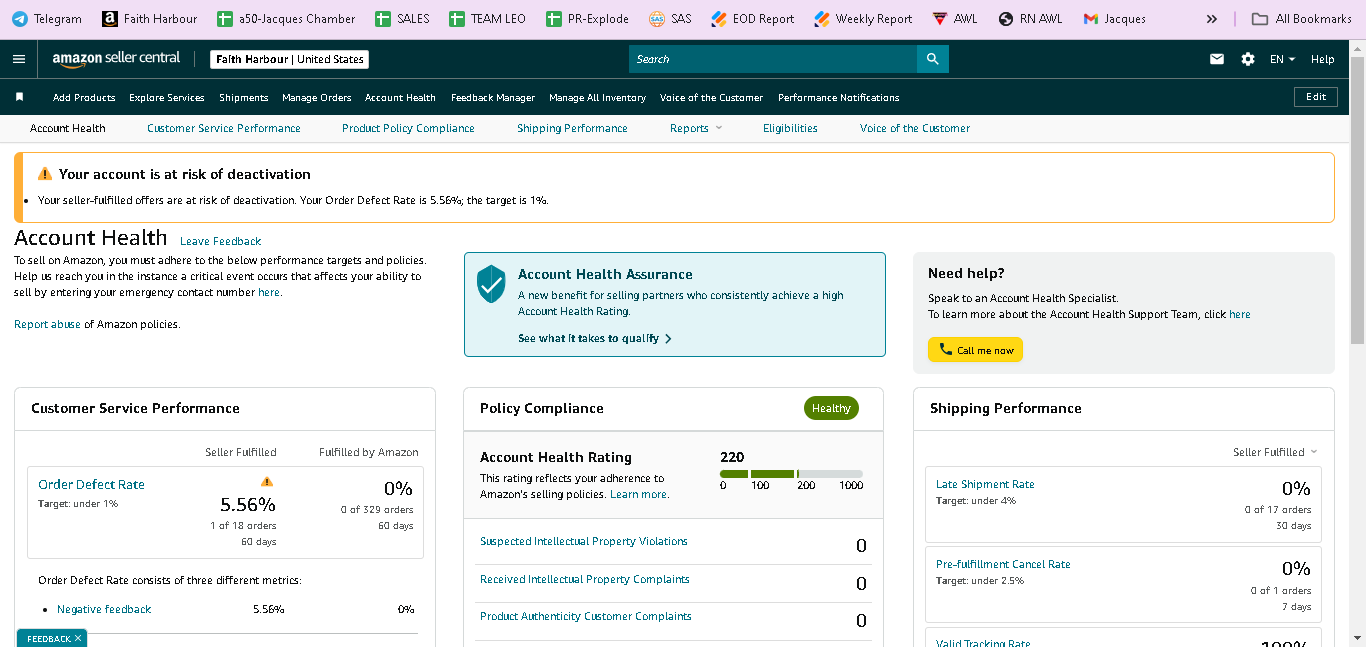Open the Seller Fulfilled shipping dropdown
This screenshot has height=647, width=1366.
1275,452
